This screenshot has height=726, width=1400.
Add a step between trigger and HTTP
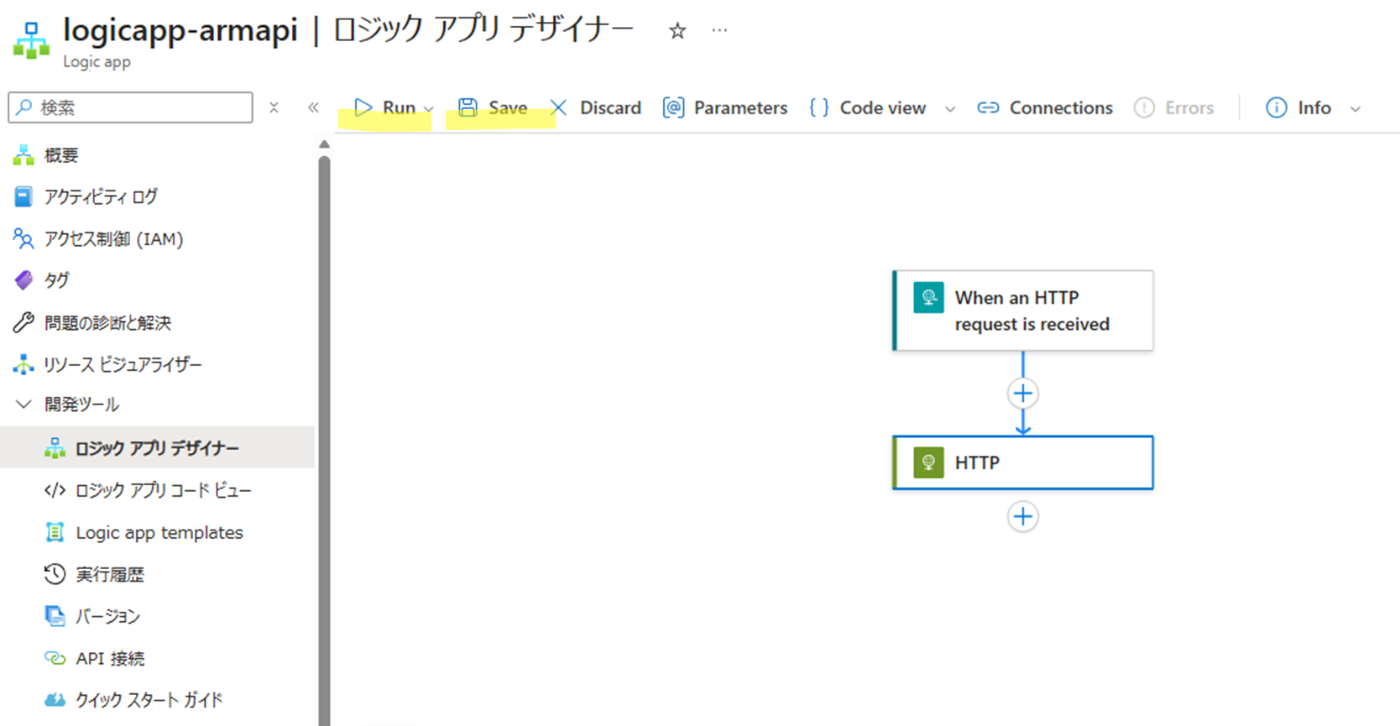tap(1022, 393)
